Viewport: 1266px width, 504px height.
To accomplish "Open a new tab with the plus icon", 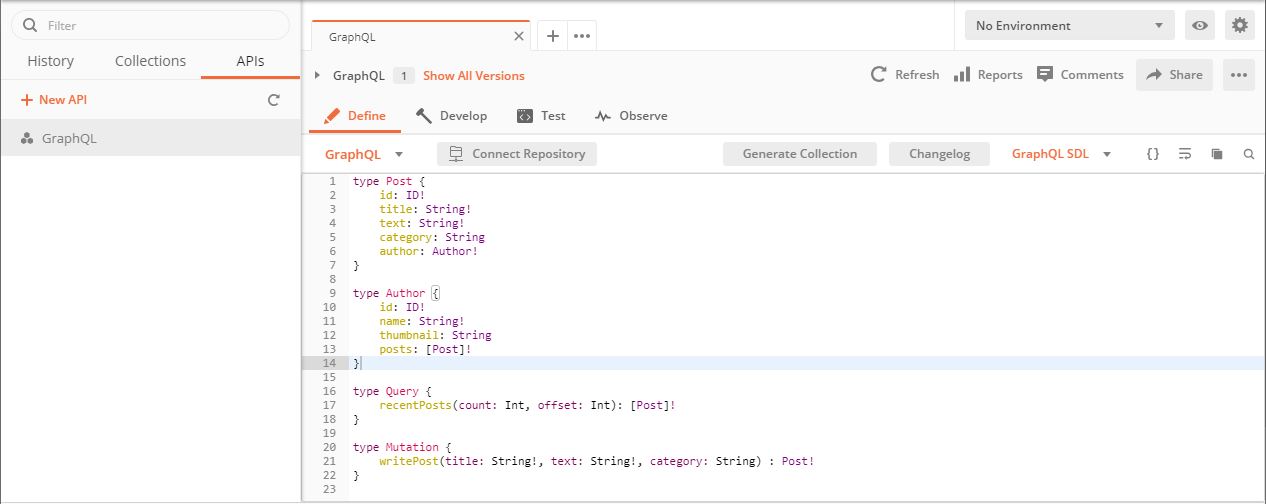I will tap(552, 36).
